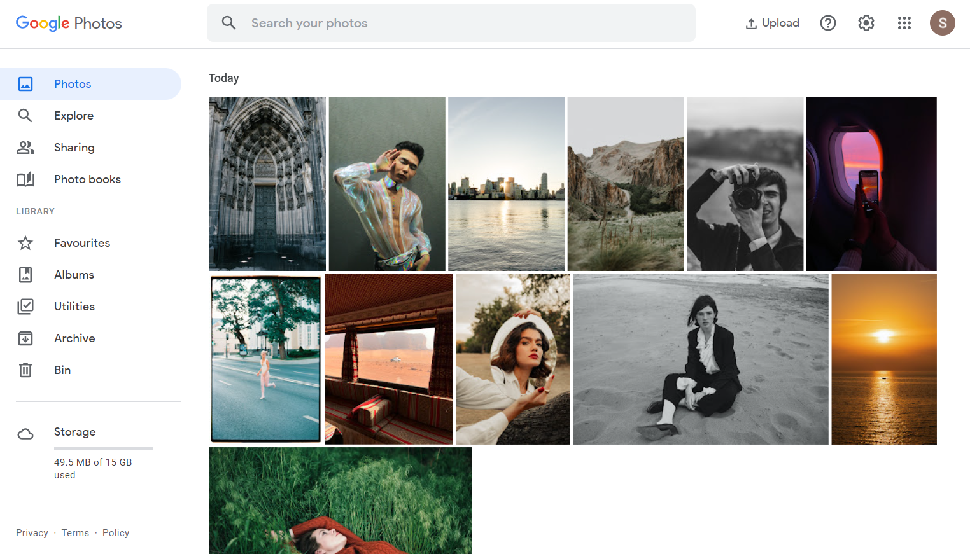The image size is (970, 554).
Task: Open the person running on street photo
Action: (x=266, y=359)
